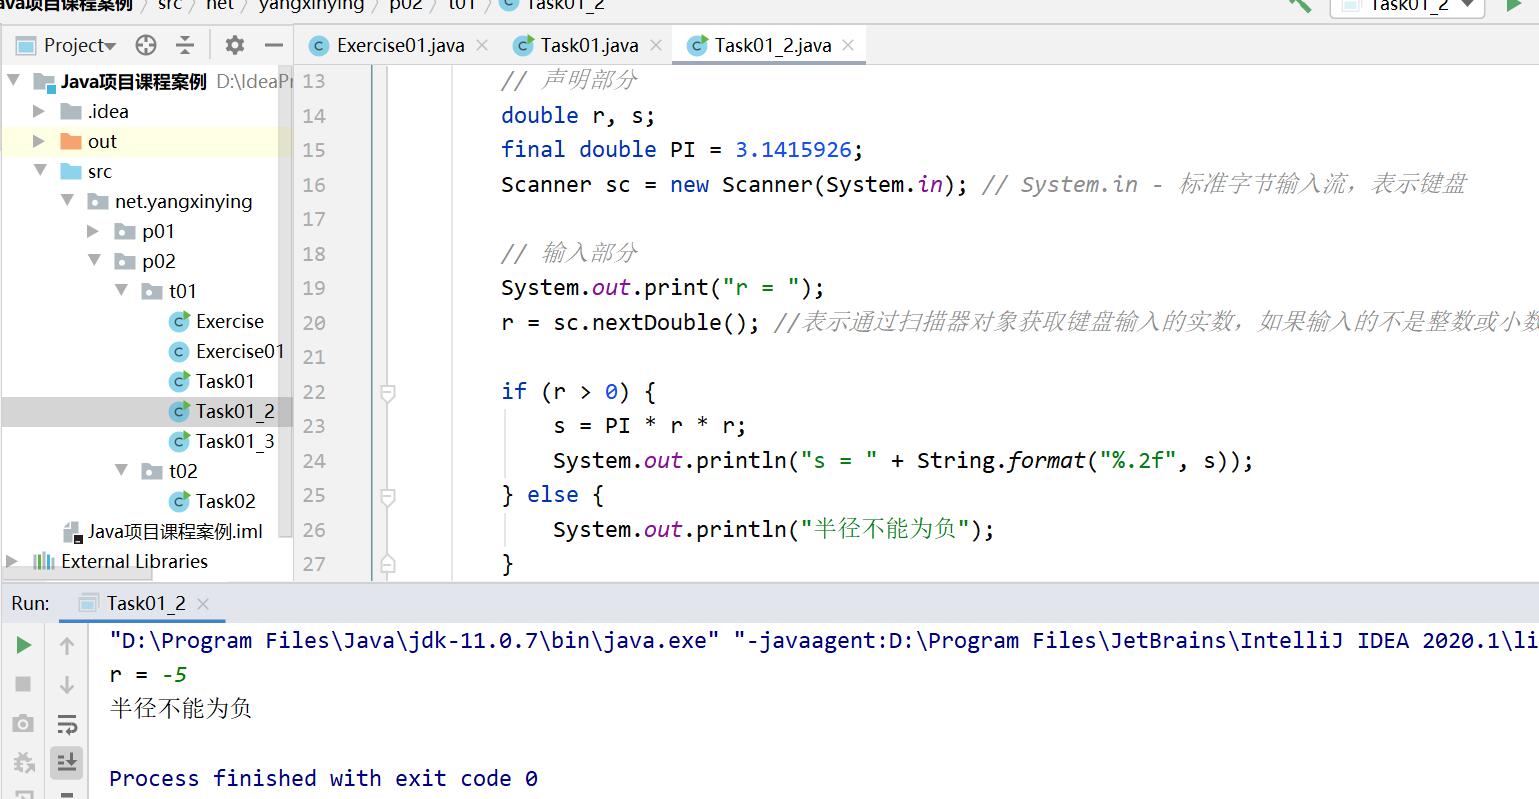Click the p01 package icon
This screenshot has width=1539, height=799.
tap(125, 231)
